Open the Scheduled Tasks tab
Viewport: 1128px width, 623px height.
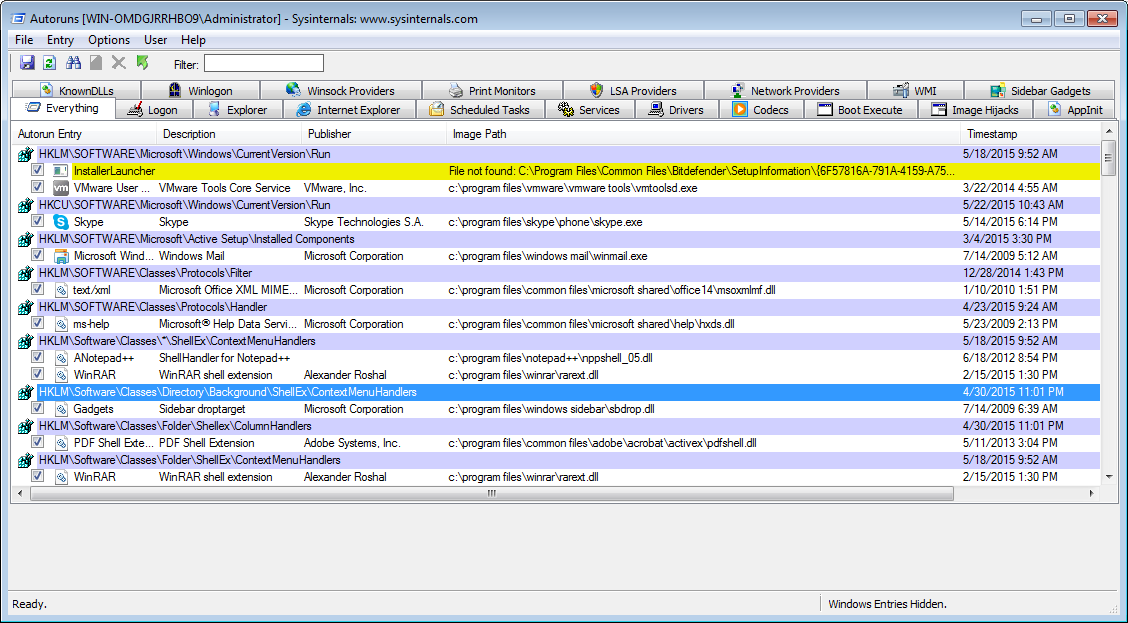[480, 109]
